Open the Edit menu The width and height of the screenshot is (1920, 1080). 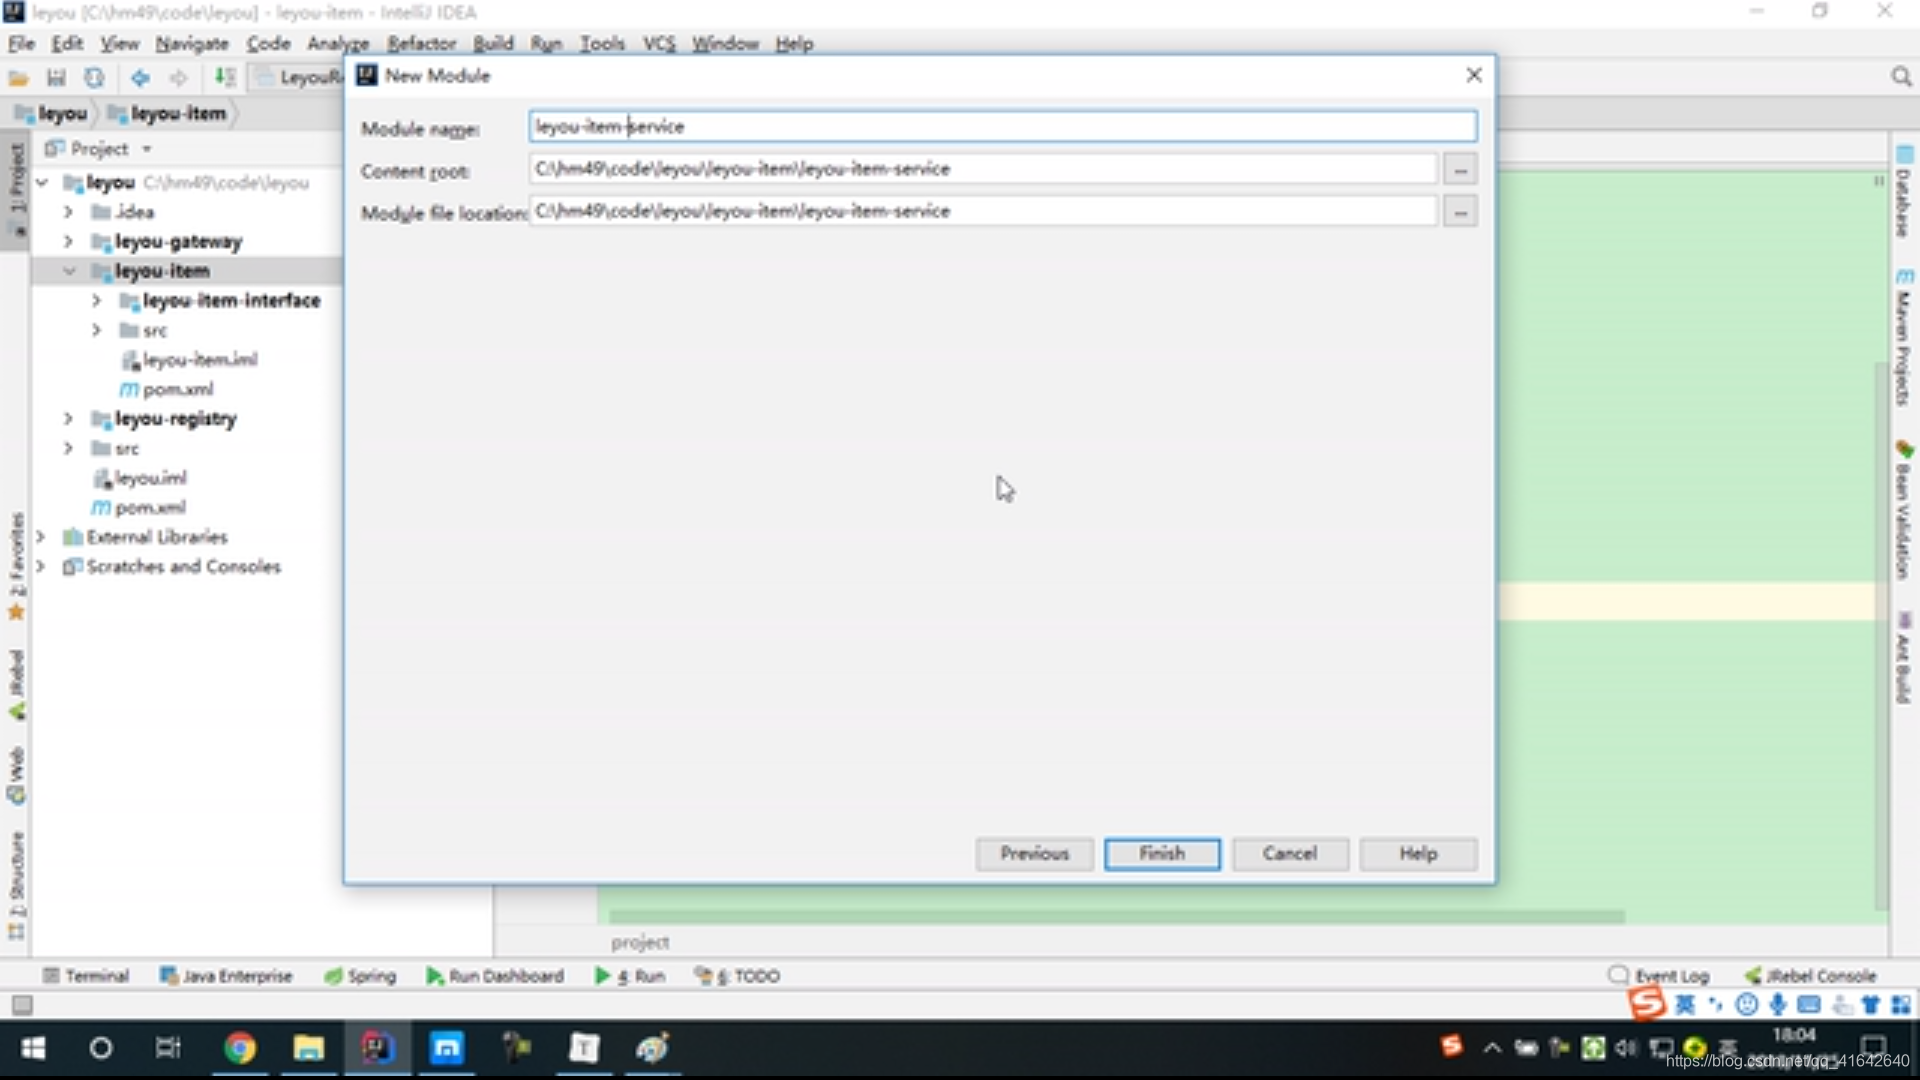67,43
